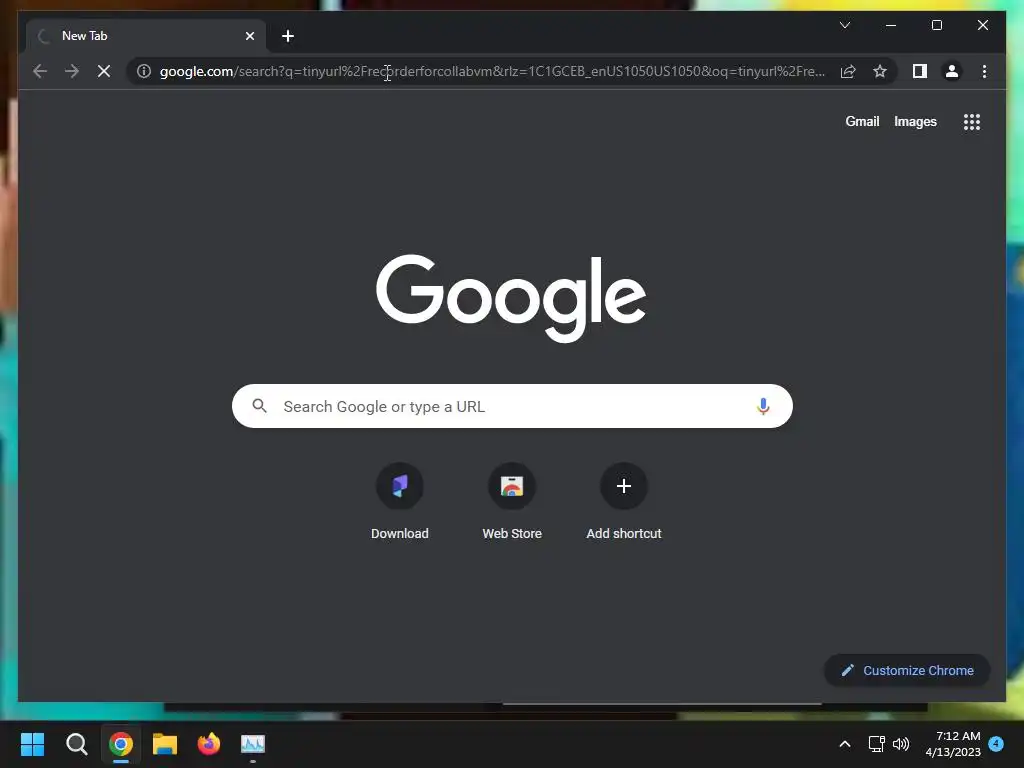The image size is (1024, 768).
Task: Open the Download shortcut
Action: click(x=400, y=502)
